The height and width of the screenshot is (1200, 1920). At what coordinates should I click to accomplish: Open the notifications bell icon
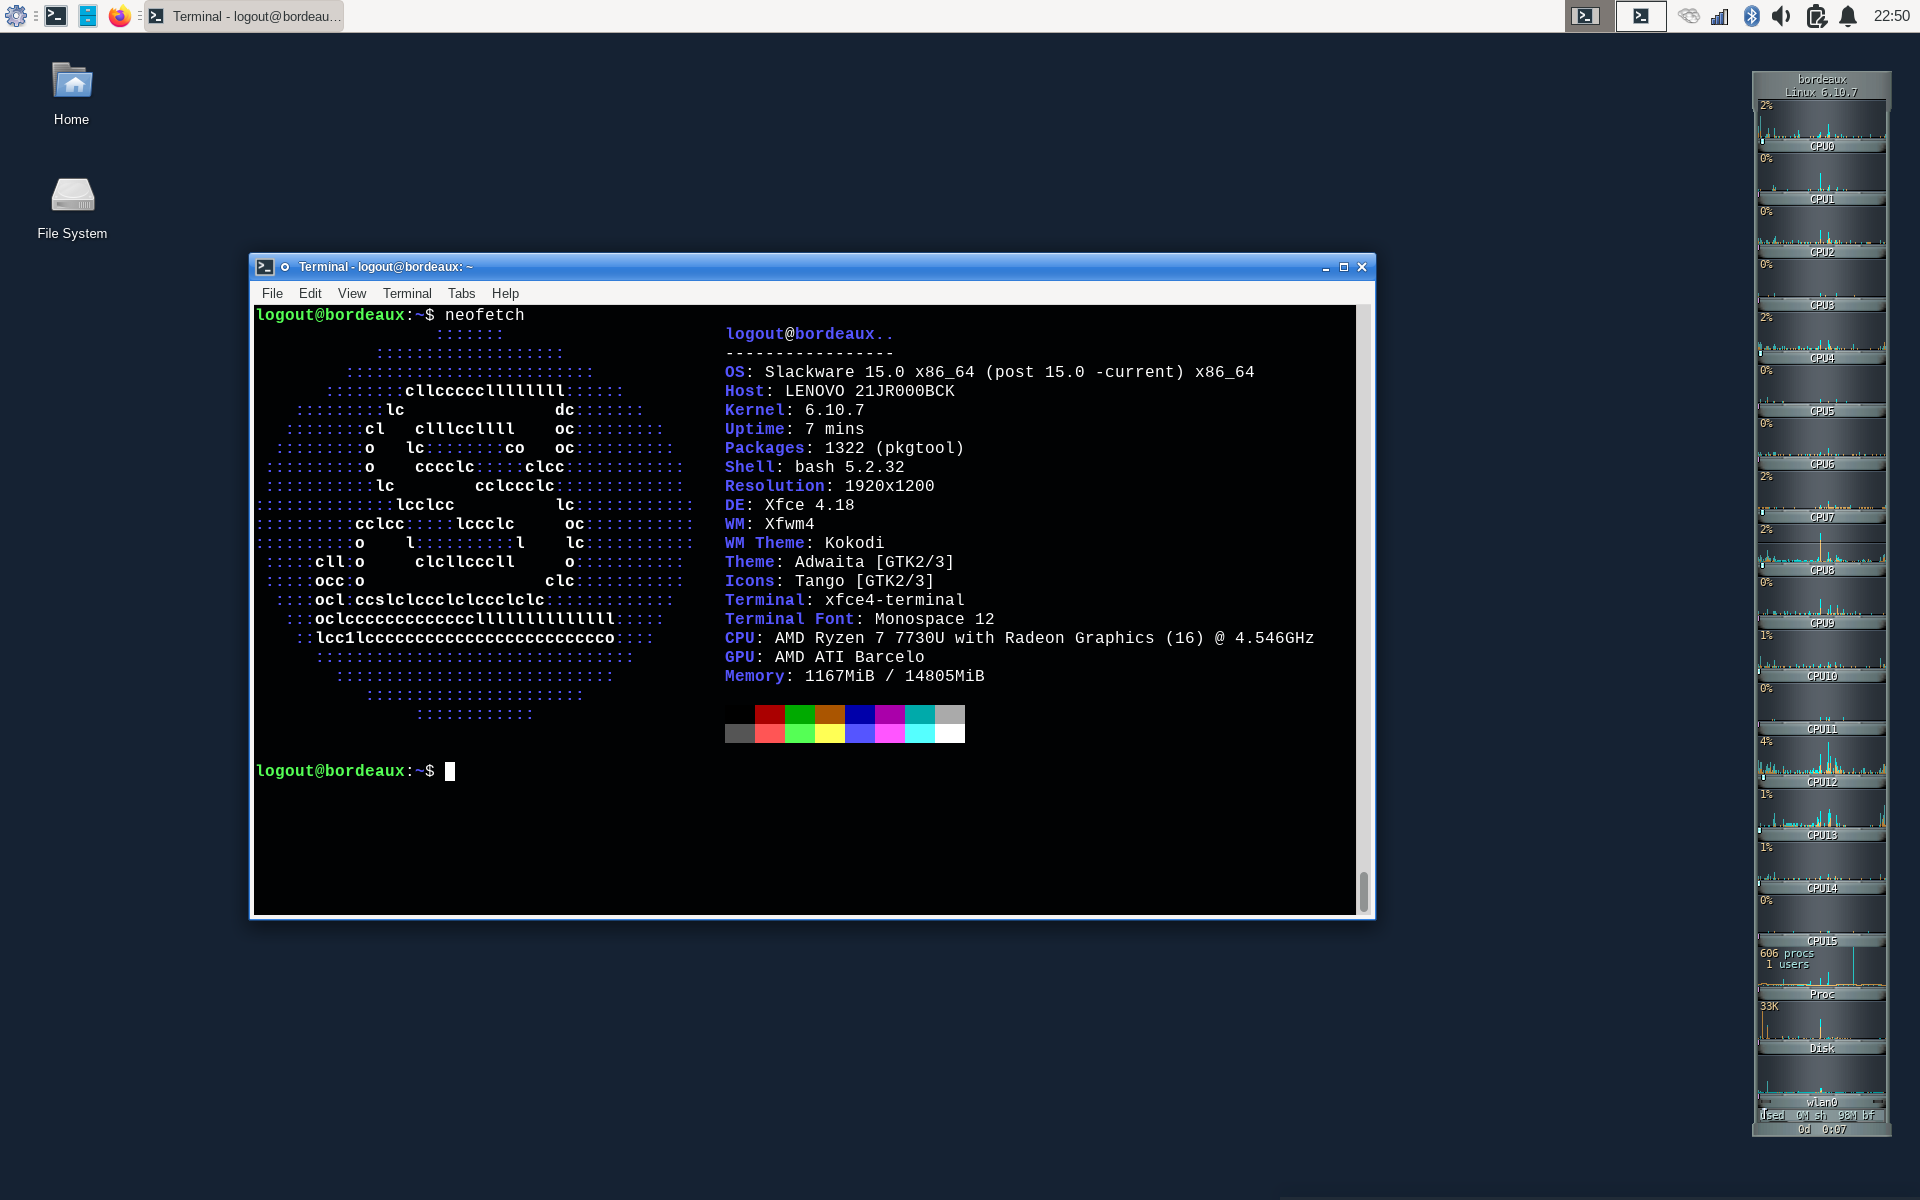tap(1848, 16)
